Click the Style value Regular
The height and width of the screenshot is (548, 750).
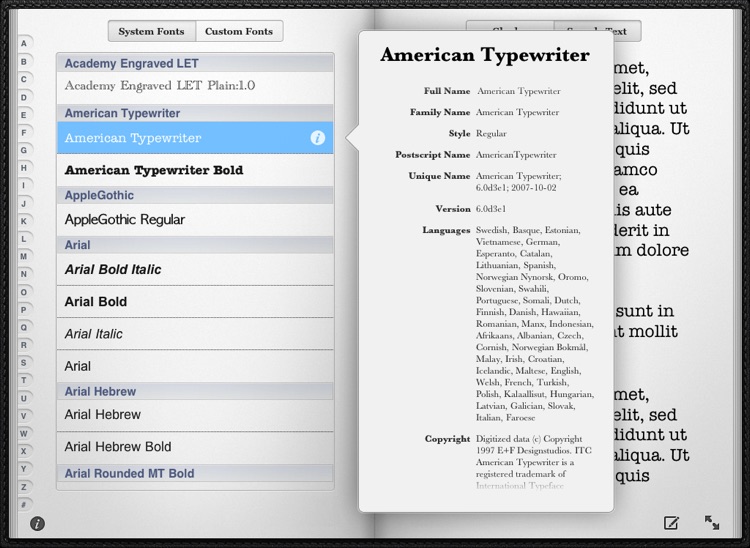[491, 134]
